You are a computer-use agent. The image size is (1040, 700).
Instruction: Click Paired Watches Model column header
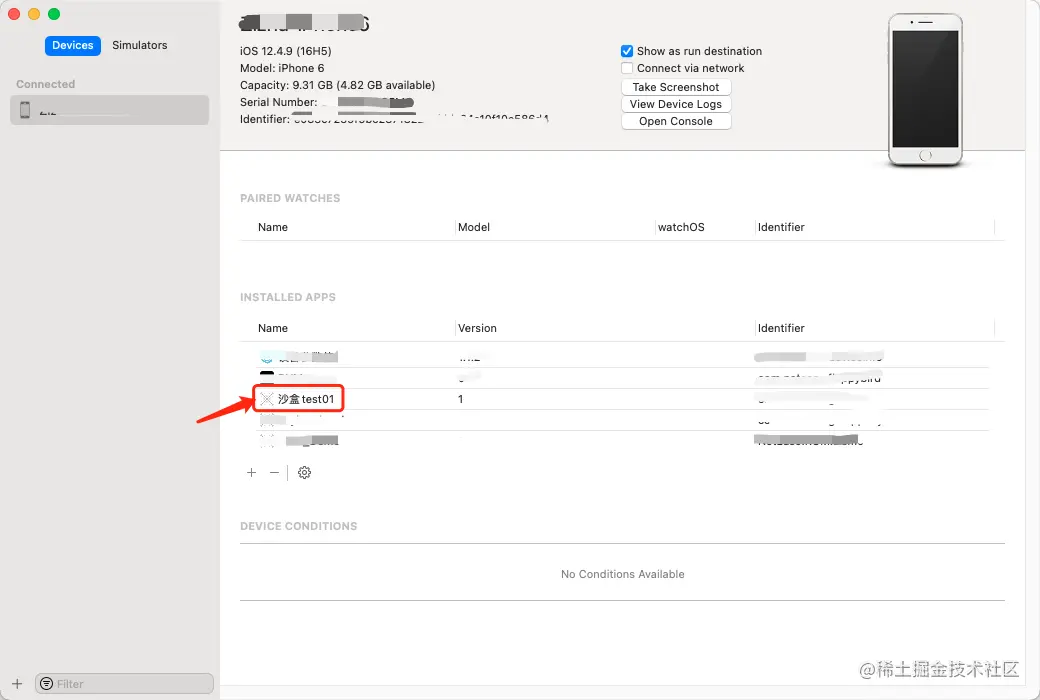[x=474, y=227]
